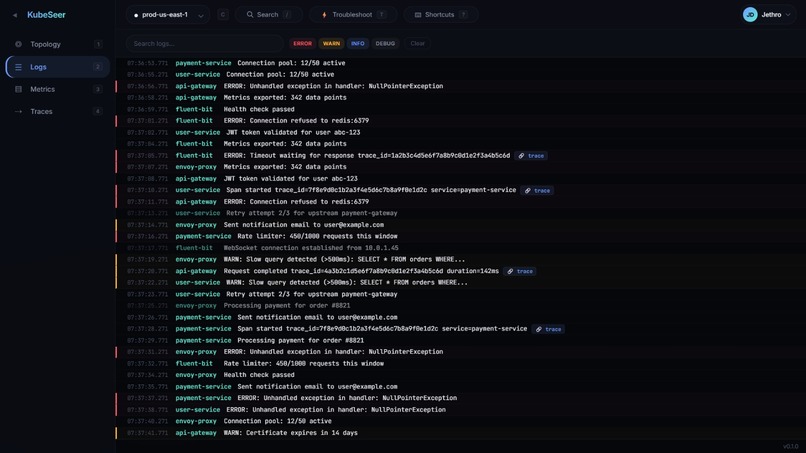Select user-service 'JWT token validated' log row
Image resolution: width=806 pixels, height=453 pixels.
click(461, 133)
